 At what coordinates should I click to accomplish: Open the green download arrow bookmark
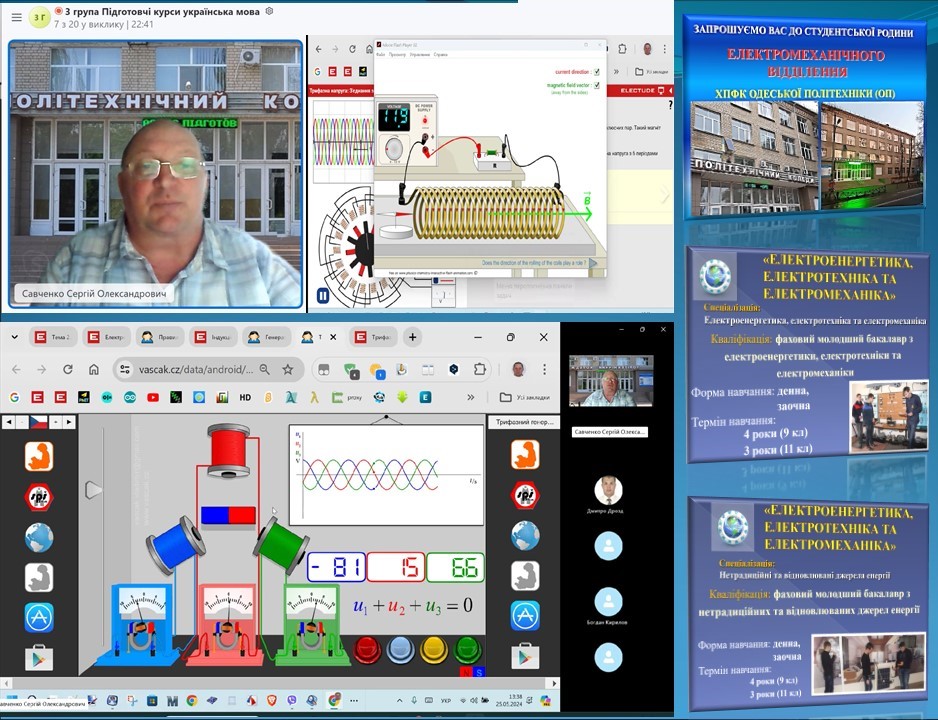[x=402, y=397]
